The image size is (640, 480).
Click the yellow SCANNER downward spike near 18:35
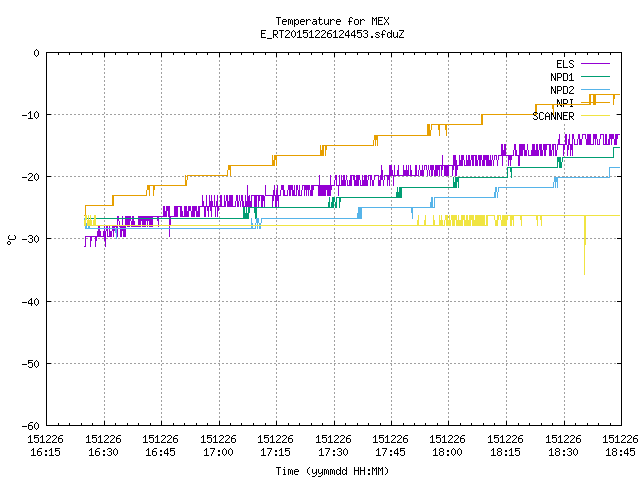point(584,245)
